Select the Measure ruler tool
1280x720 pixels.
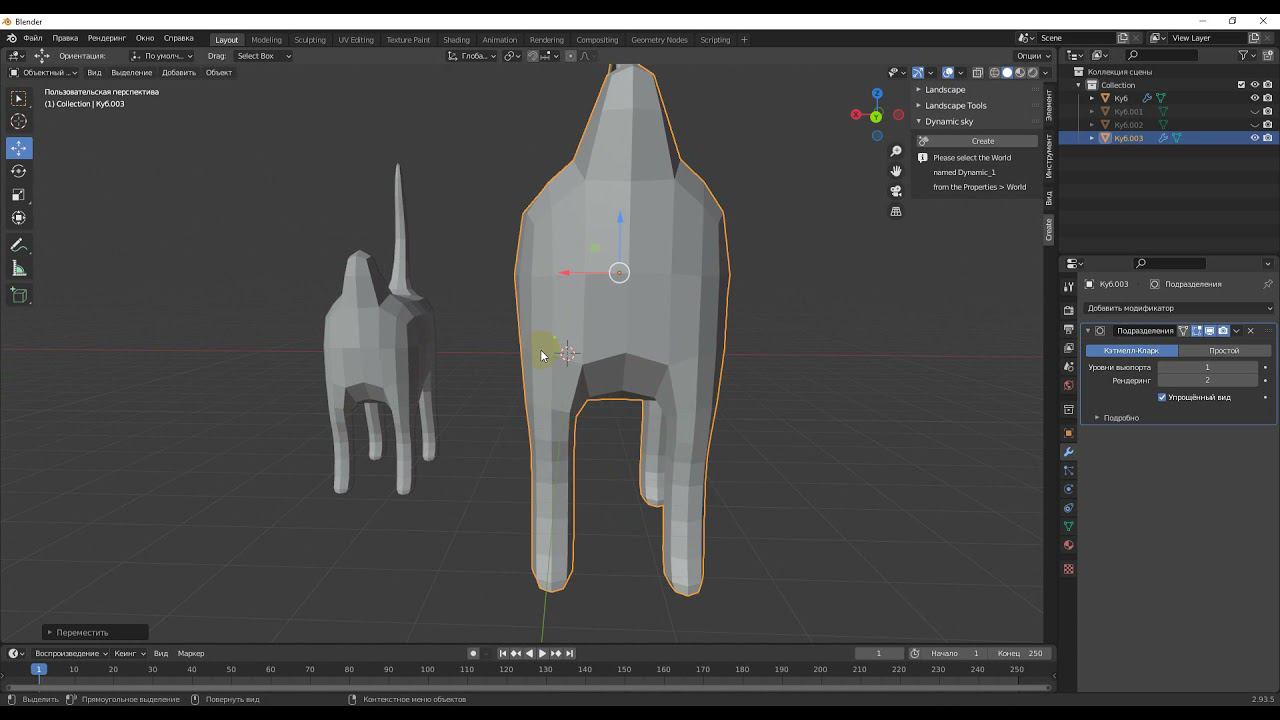click(19, 269)
